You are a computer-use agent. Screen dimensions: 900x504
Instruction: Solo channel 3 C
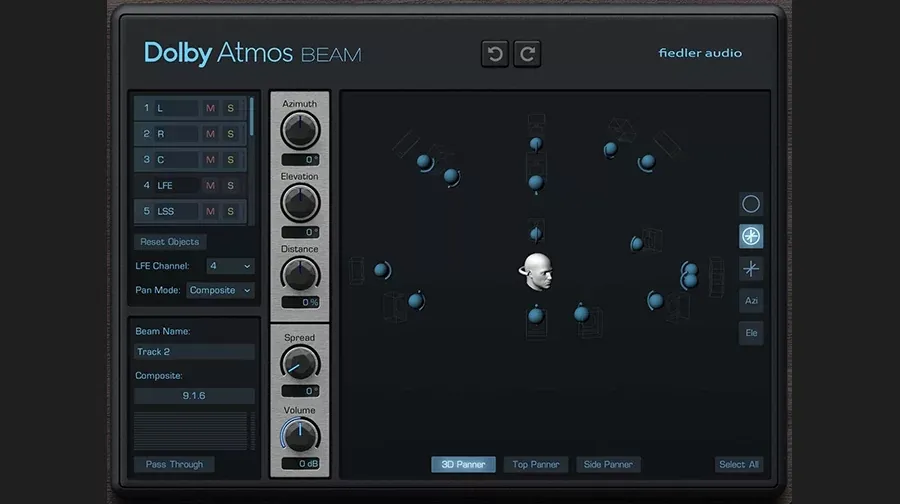point(230,160)
